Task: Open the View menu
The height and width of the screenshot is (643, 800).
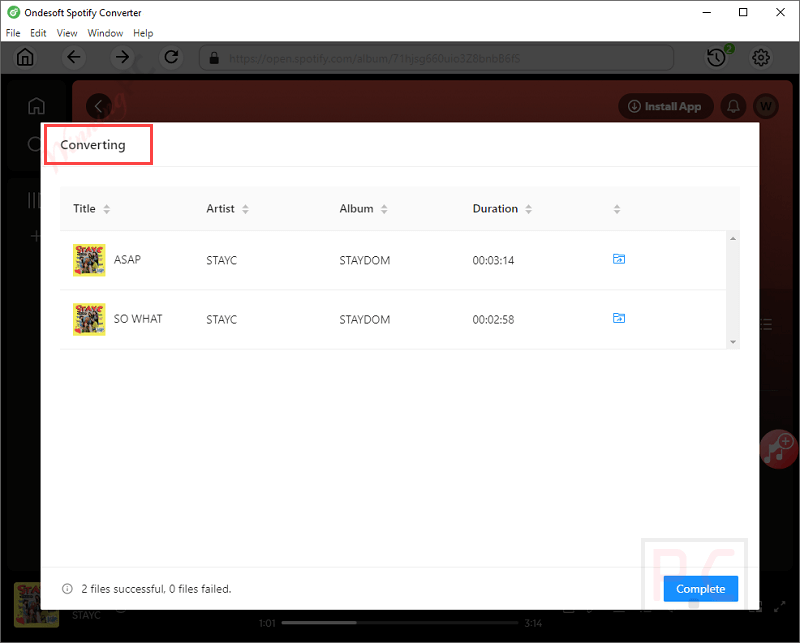Action: click(66, 33)
